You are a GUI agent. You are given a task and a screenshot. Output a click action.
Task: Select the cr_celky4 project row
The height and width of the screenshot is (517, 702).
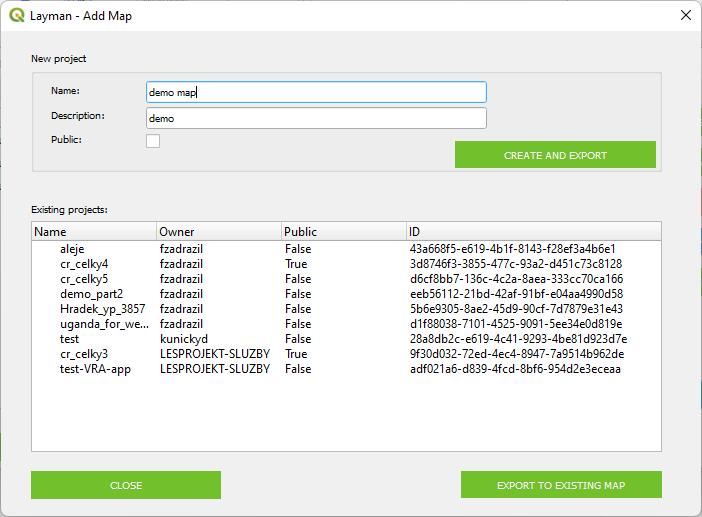coord(346,264)
